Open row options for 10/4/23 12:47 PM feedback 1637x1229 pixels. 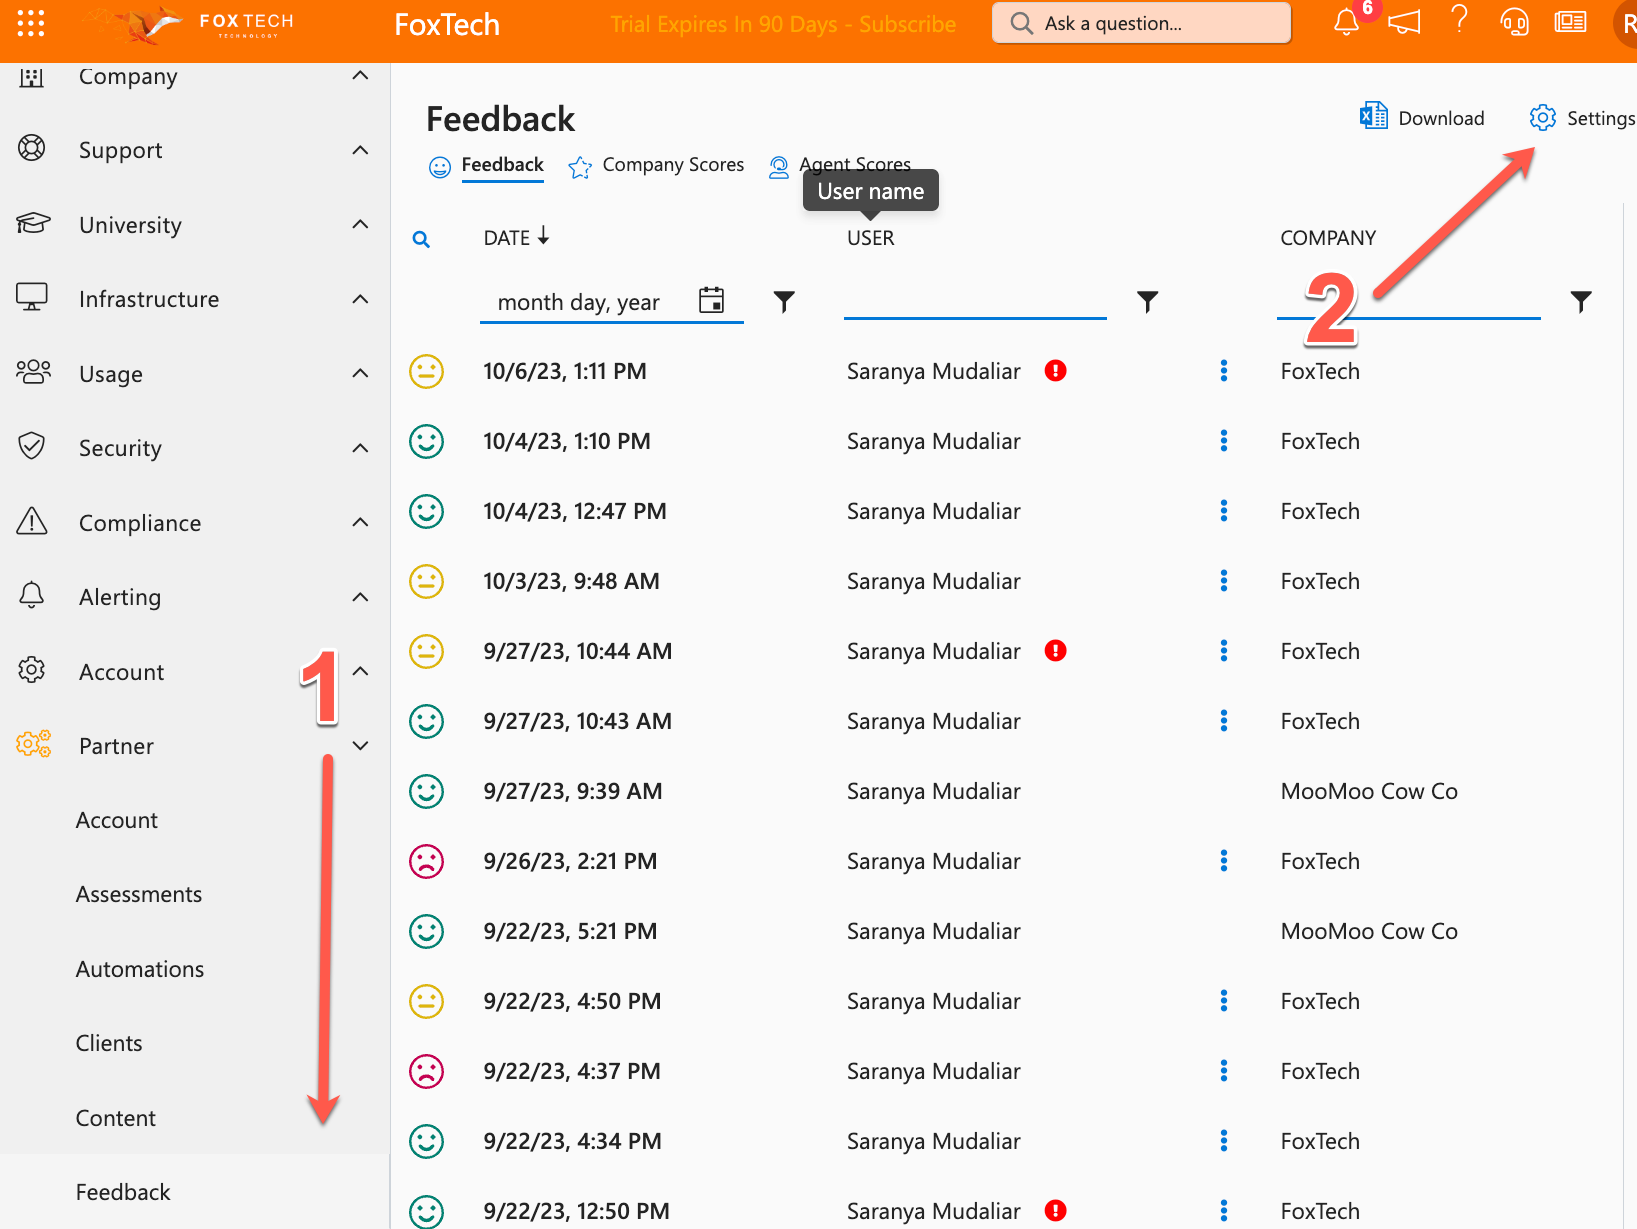(1223, 511)
